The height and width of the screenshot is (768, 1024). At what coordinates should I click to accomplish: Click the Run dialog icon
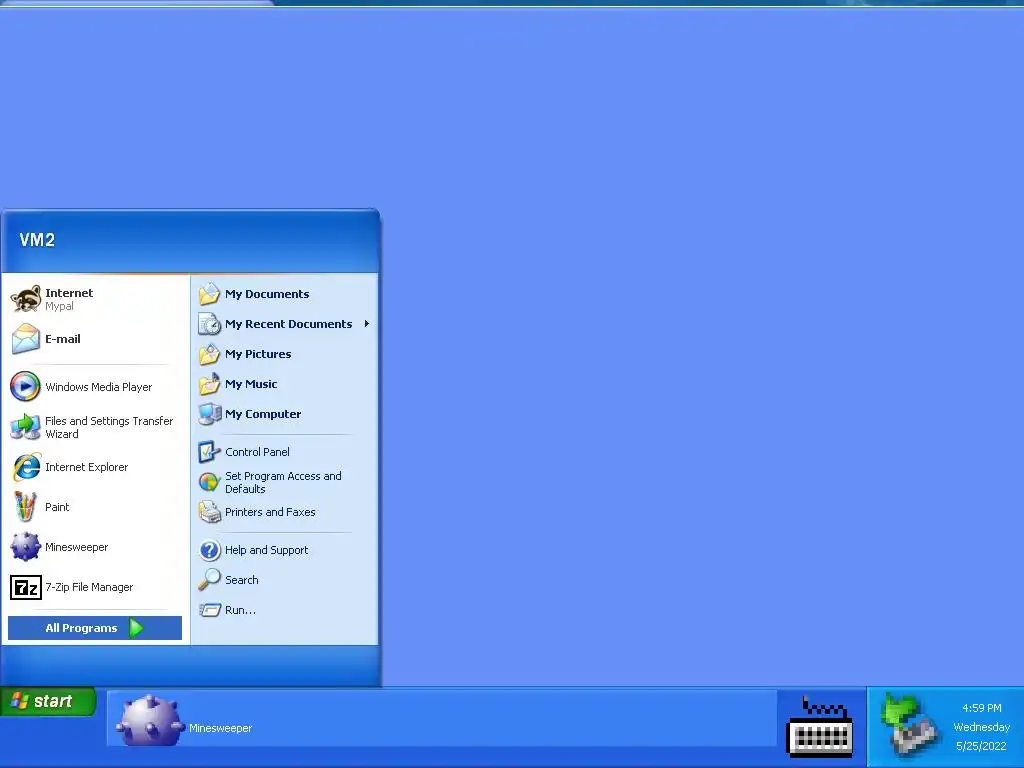(210, 610)
